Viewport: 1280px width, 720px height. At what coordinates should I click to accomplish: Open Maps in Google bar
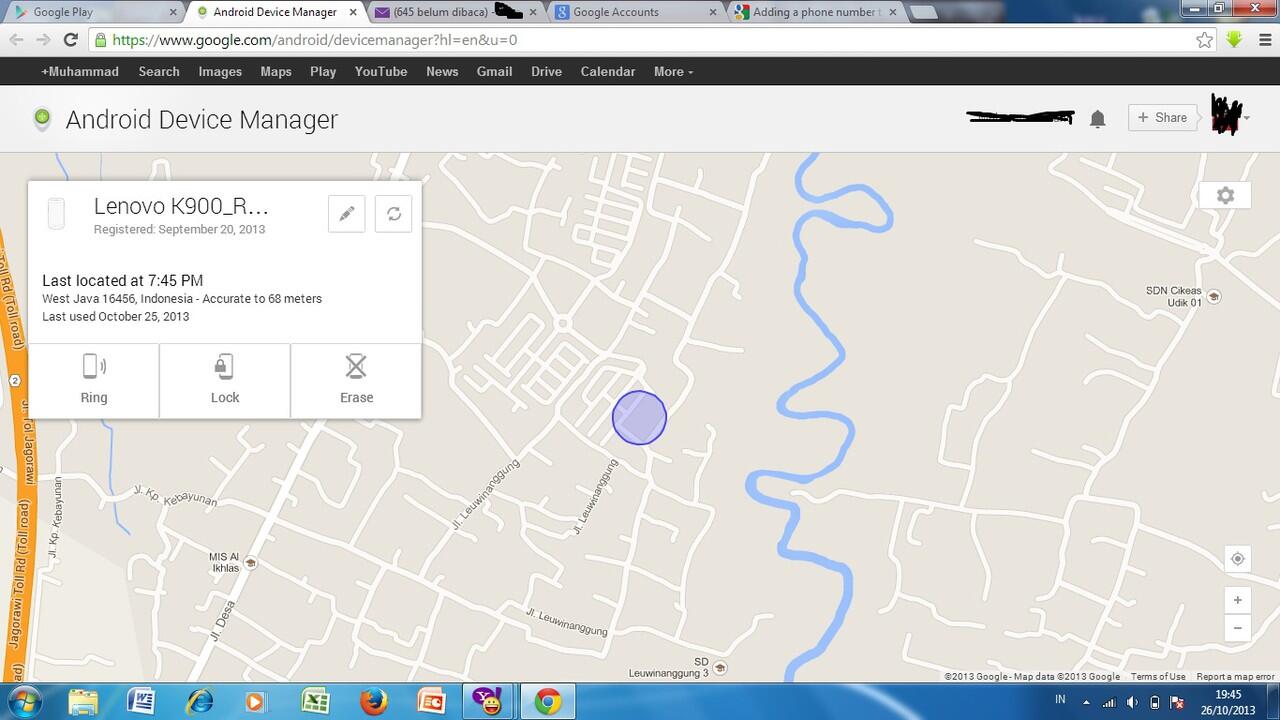[x=276, y=71]
